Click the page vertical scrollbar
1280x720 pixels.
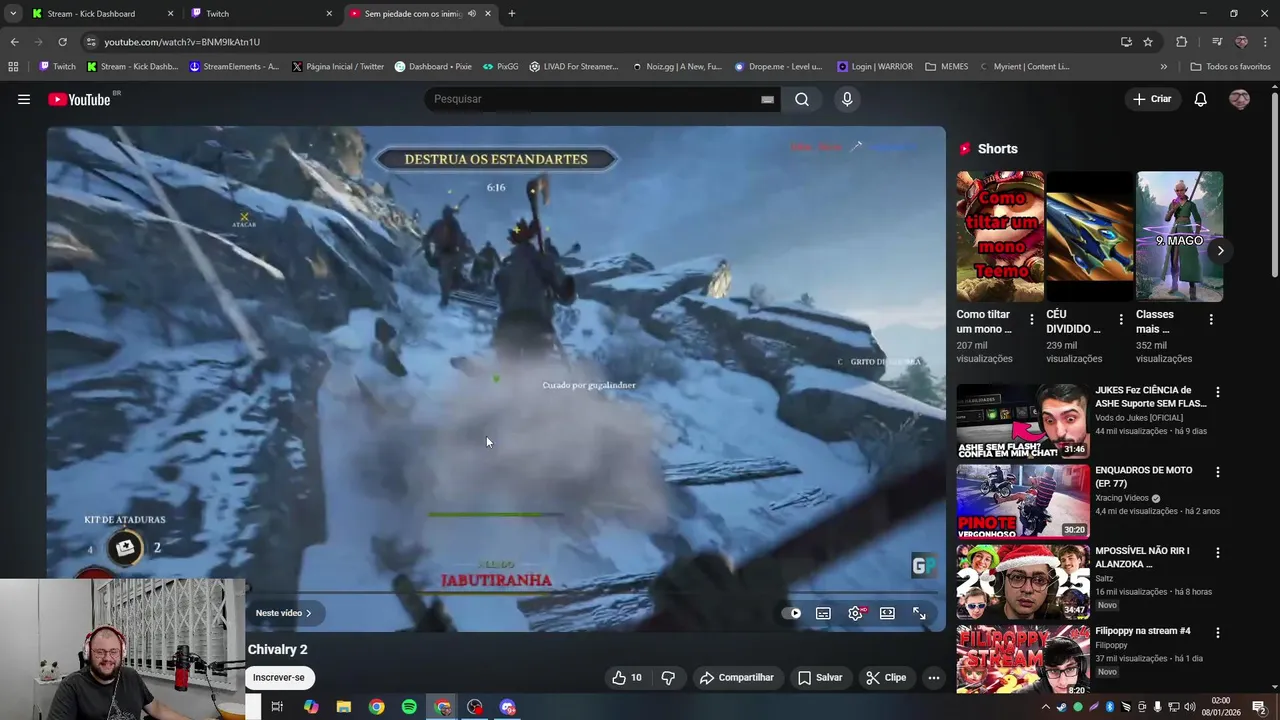(x=1274, y=184)
